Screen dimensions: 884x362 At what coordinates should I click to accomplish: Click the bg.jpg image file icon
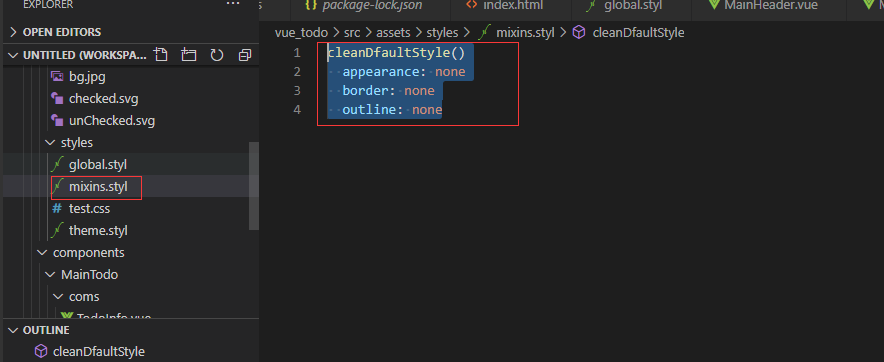point(57,76)
